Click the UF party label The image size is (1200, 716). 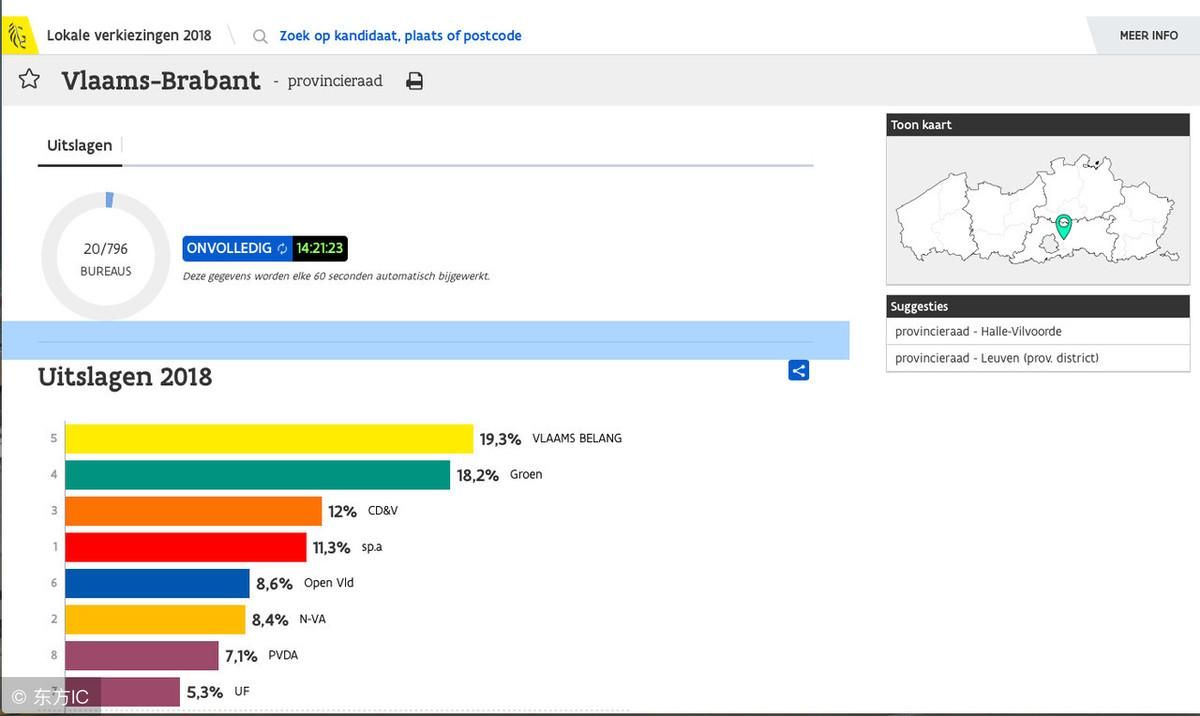[242, 691]
